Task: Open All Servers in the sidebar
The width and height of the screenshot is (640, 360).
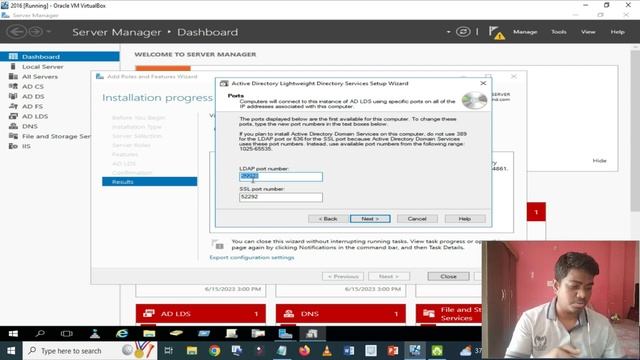Action: (x=40, y=76)
